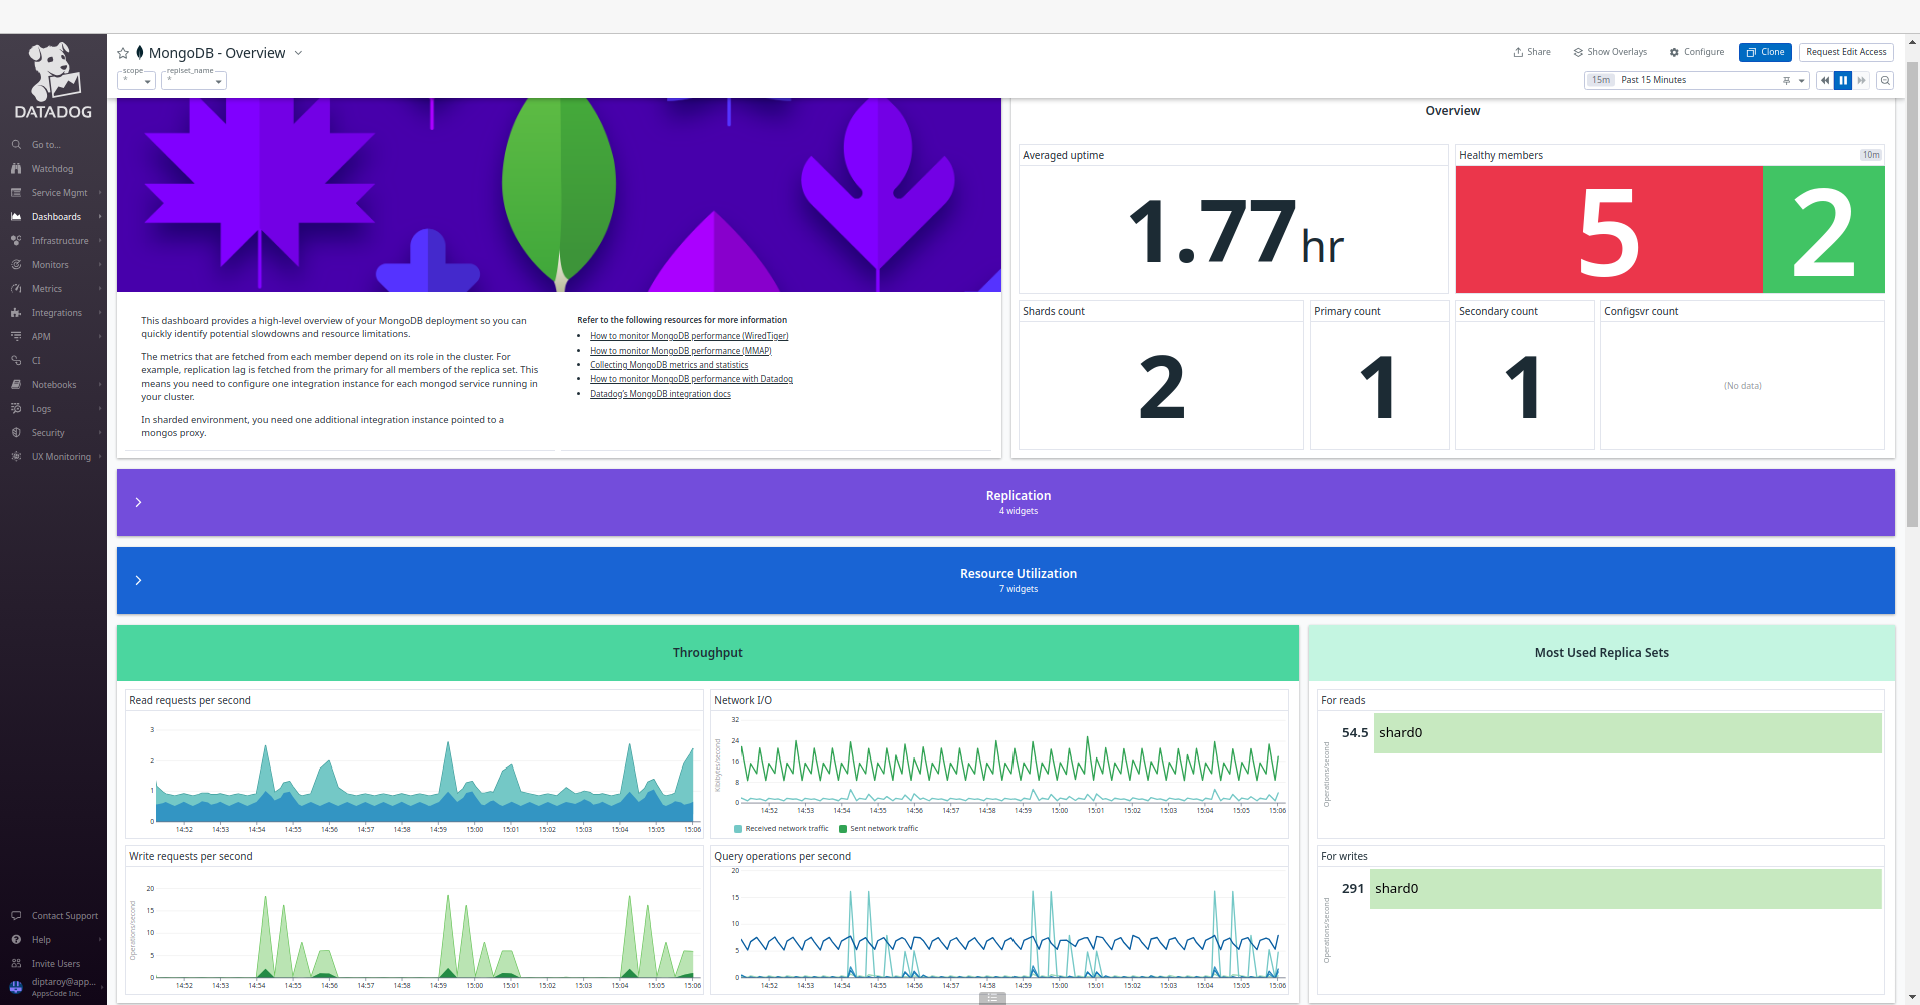
Task: Toggle Show Overlays
Action: [1609, 52]
